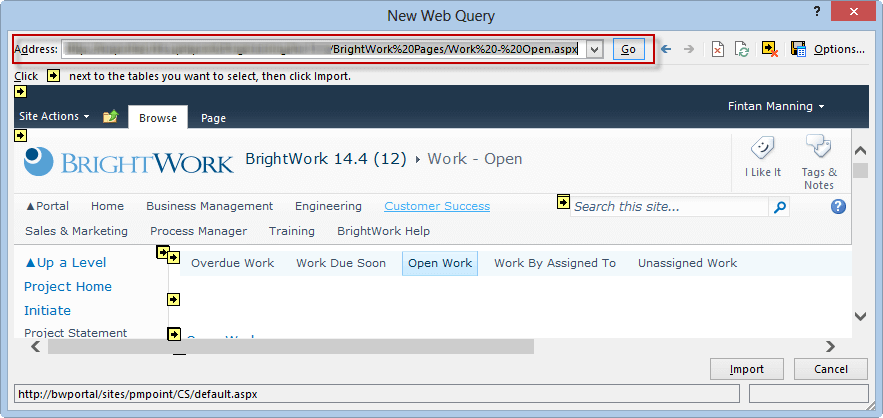The width and height of the screenshot is (883, 418).
Task: Select the Unassigned Work view
Action: tap(687, 263)
